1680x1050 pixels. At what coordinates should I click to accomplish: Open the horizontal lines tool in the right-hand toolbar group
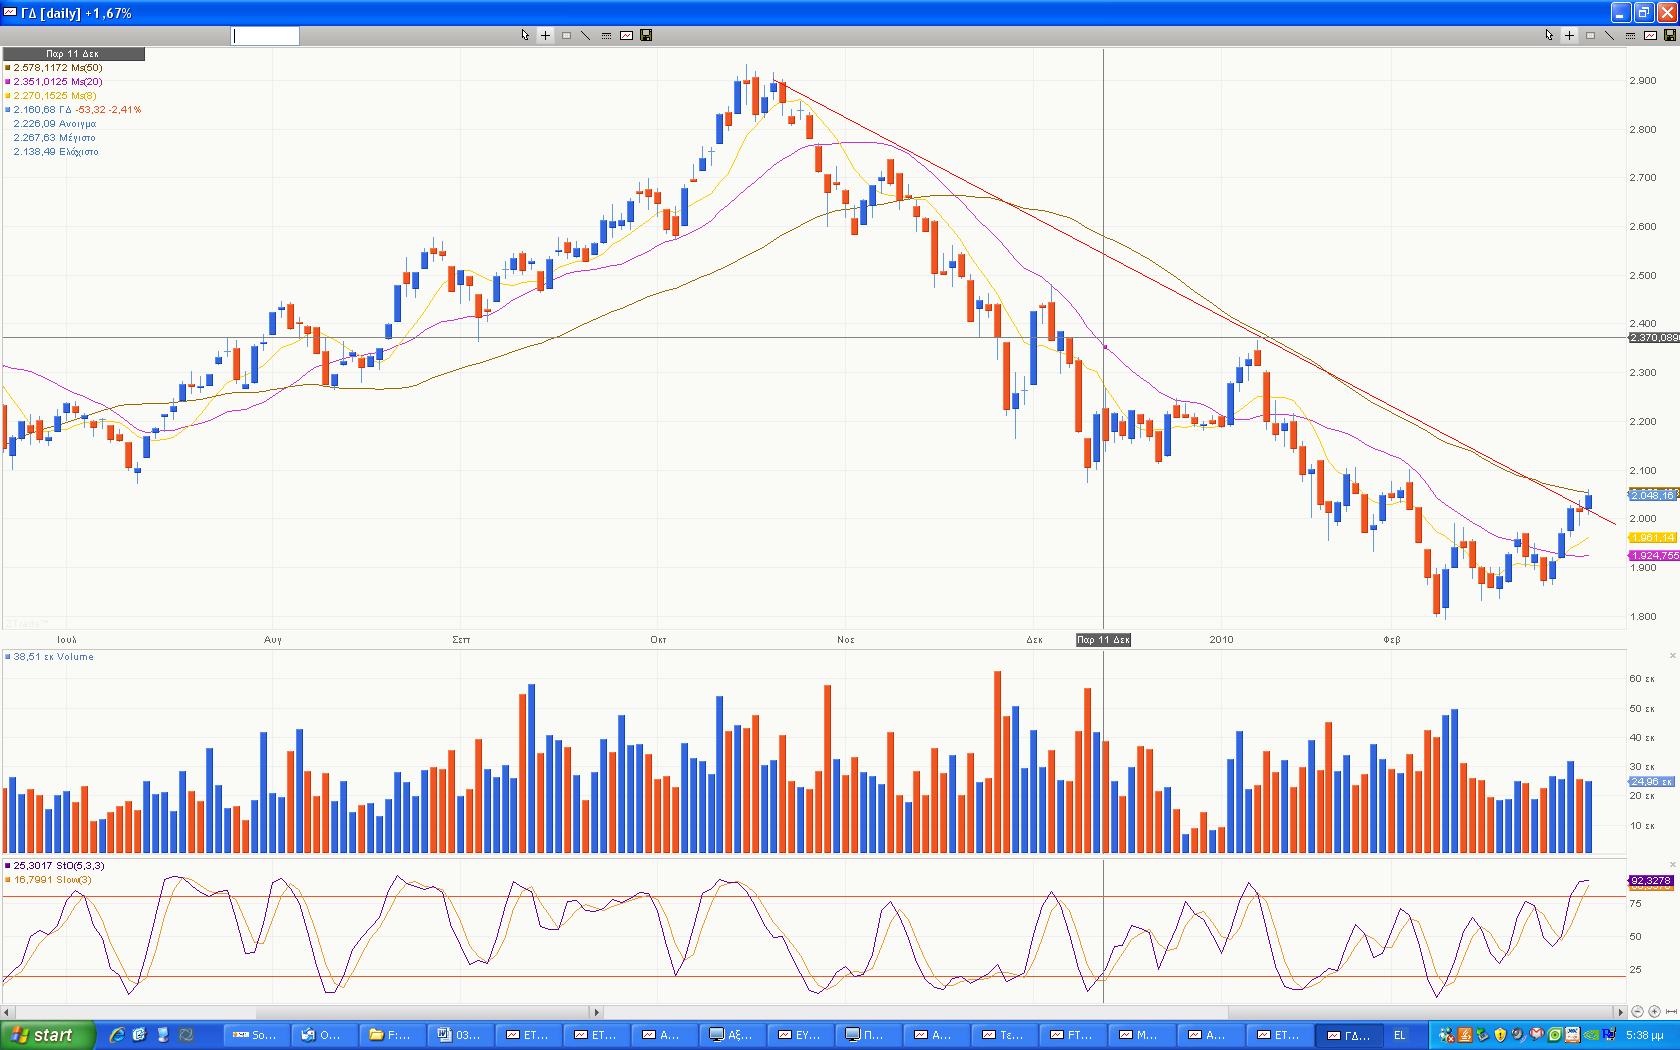click(1630, 35)
